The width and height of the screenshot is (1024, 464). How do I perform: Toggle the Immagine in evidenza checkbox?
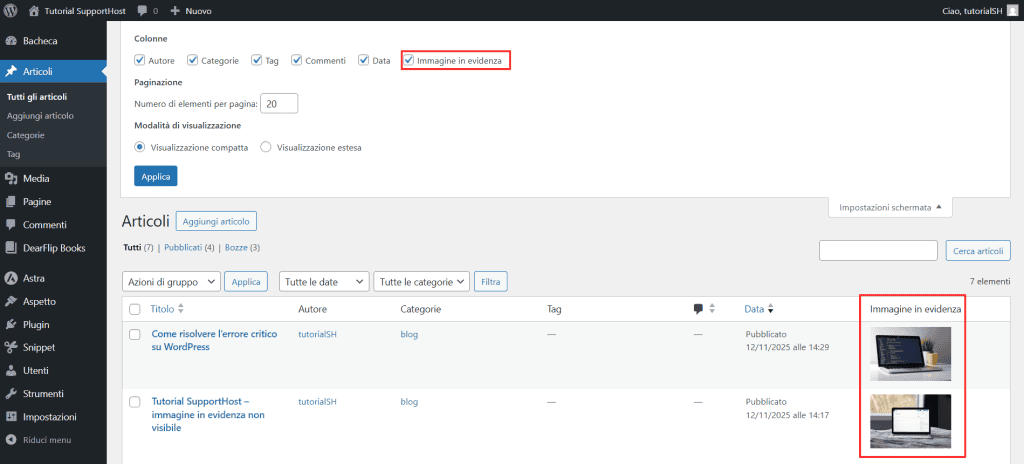(x=408, y=60)
